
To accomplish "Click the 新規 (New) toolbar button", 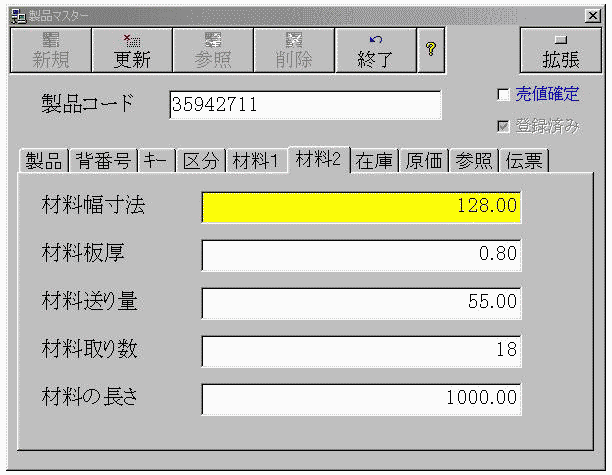I will [51, 50].
